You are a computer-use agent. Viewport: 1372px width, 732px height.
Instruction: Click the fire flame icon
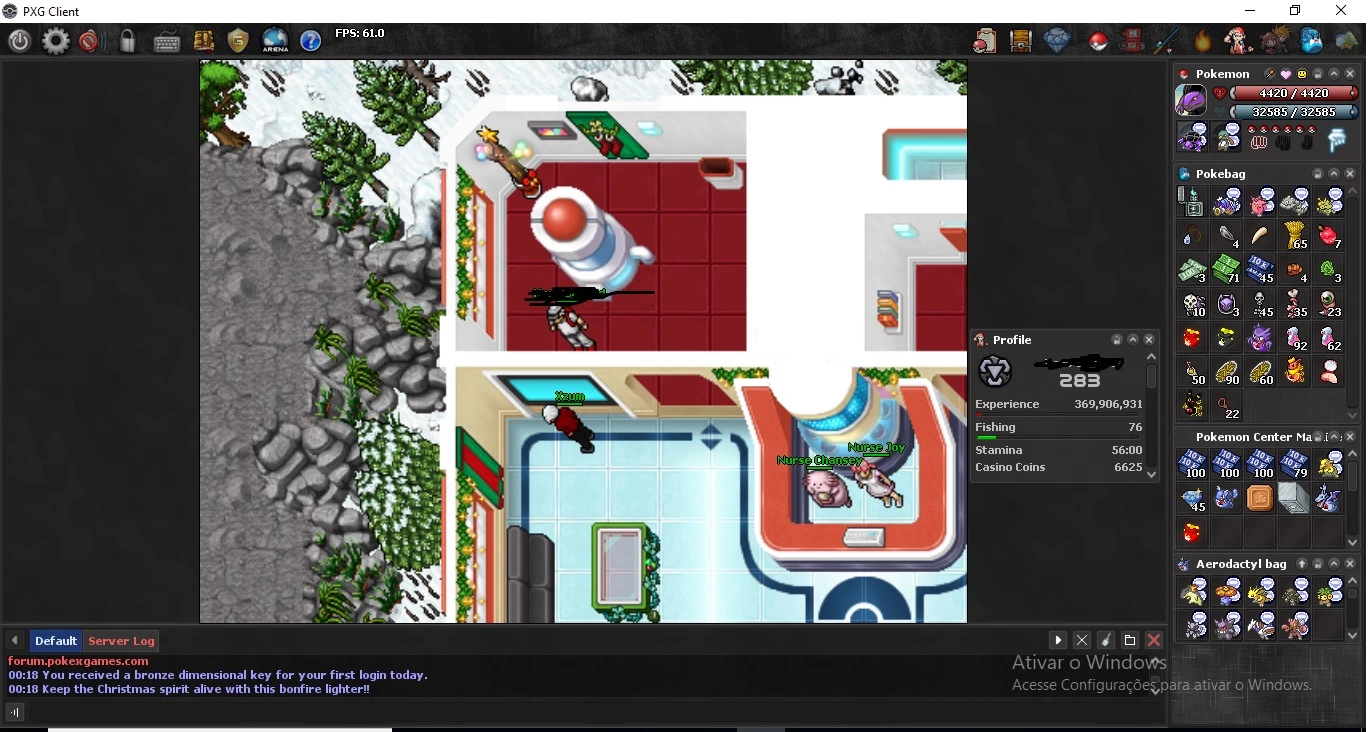tap(1203, 41)
